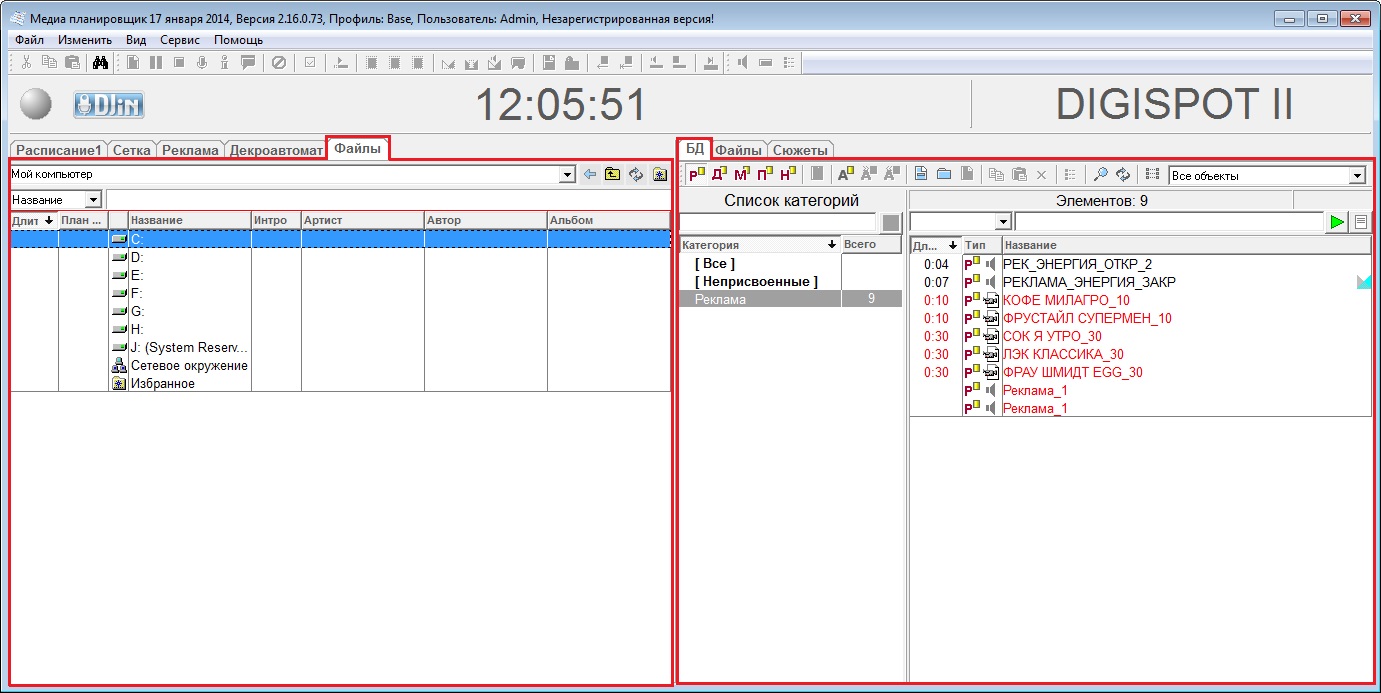The height and width of the screenshot is (693, 1381).
Task: Click the file browser search text field
Action: [387, 200]
